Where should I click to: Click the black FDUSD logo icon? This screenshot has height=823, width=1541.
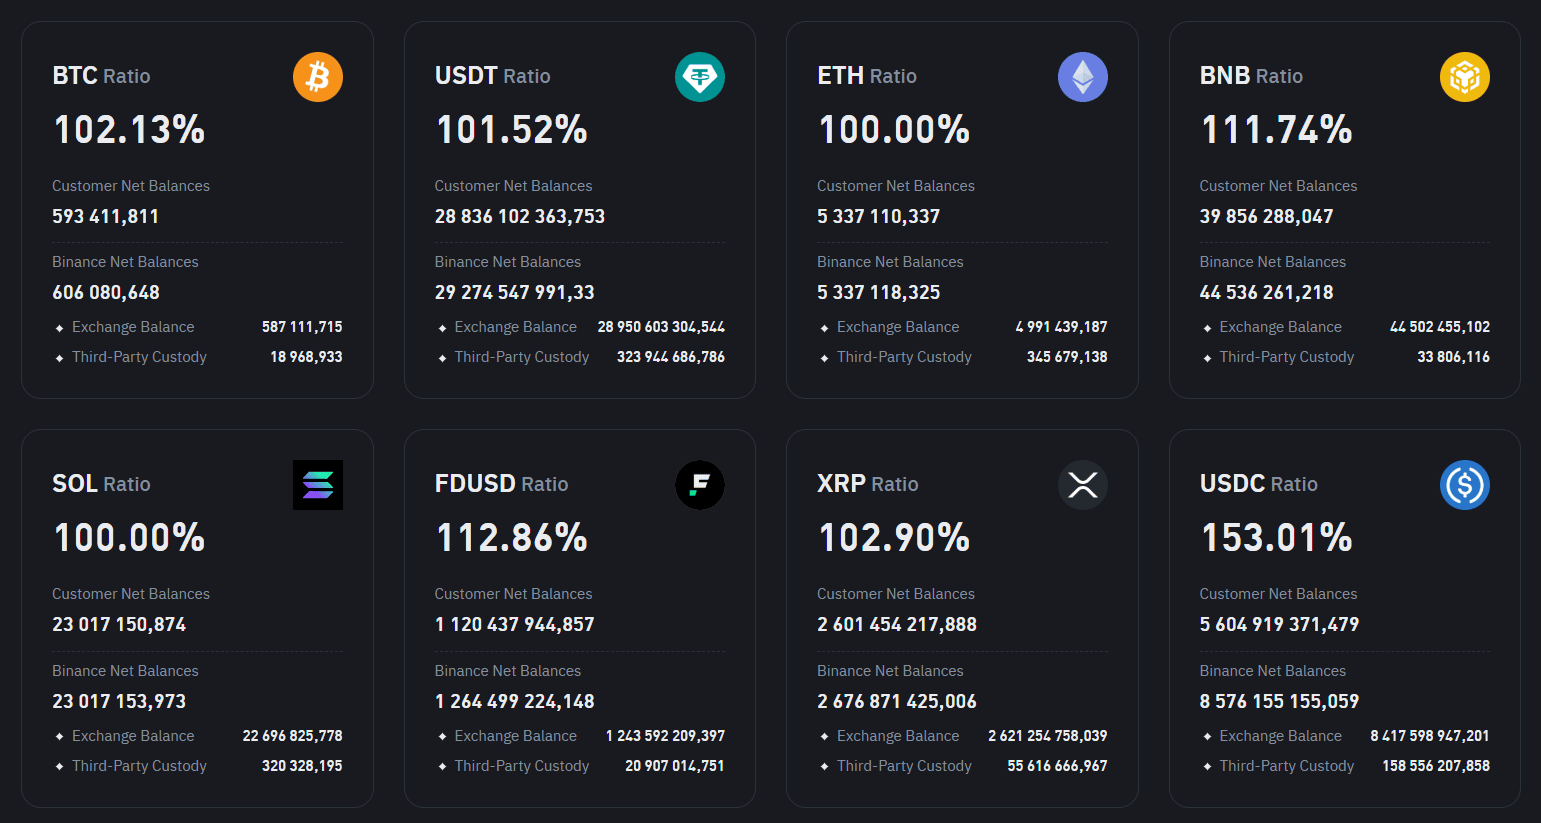click(x=700, y=485)
